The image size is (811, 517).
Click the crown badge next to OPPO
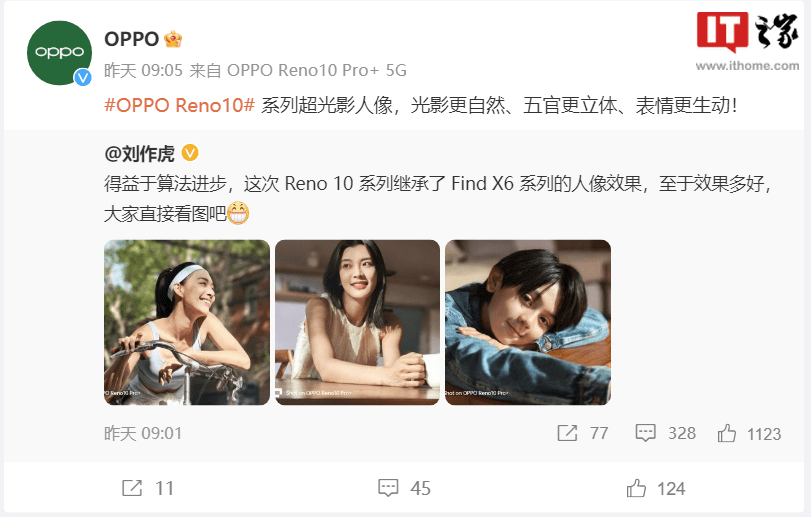click(173, 39)
